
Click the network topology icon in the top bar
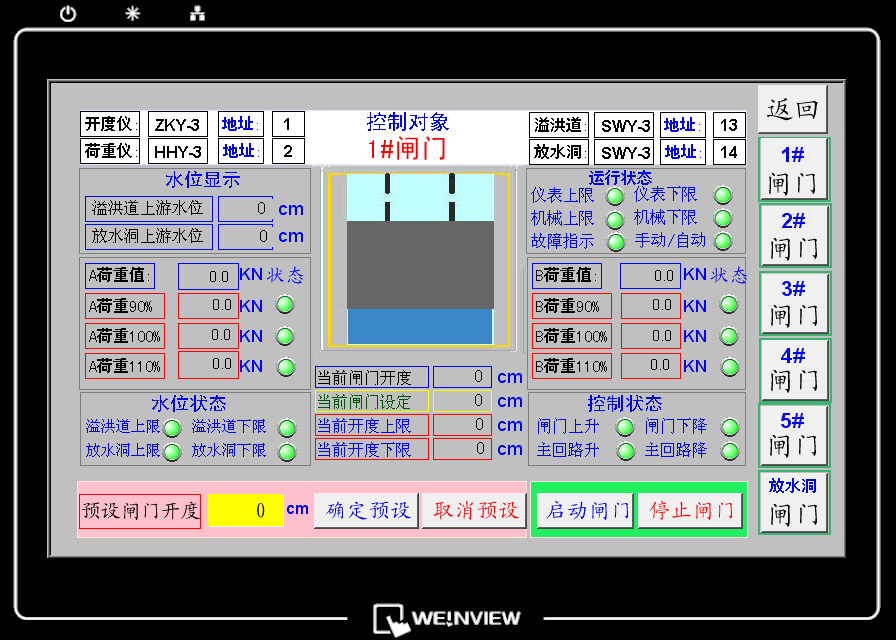196,14
